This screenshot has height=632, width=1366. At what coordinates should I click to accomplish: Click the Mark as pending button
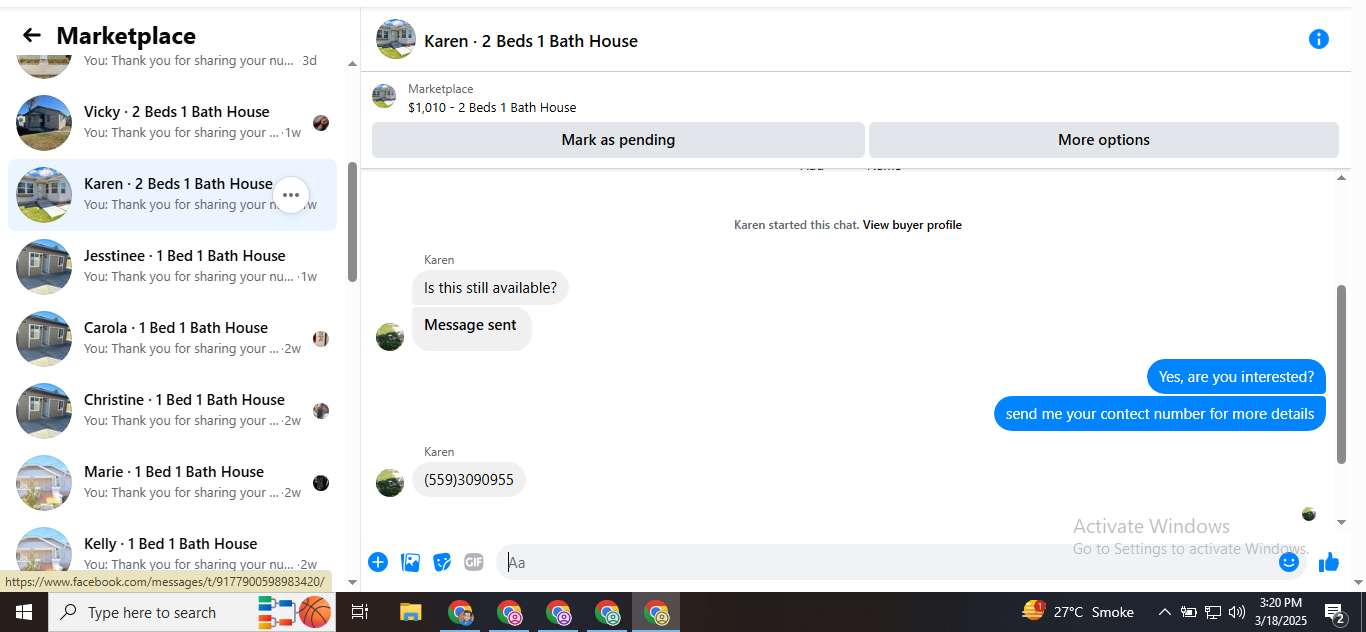[x=618, y=140]
